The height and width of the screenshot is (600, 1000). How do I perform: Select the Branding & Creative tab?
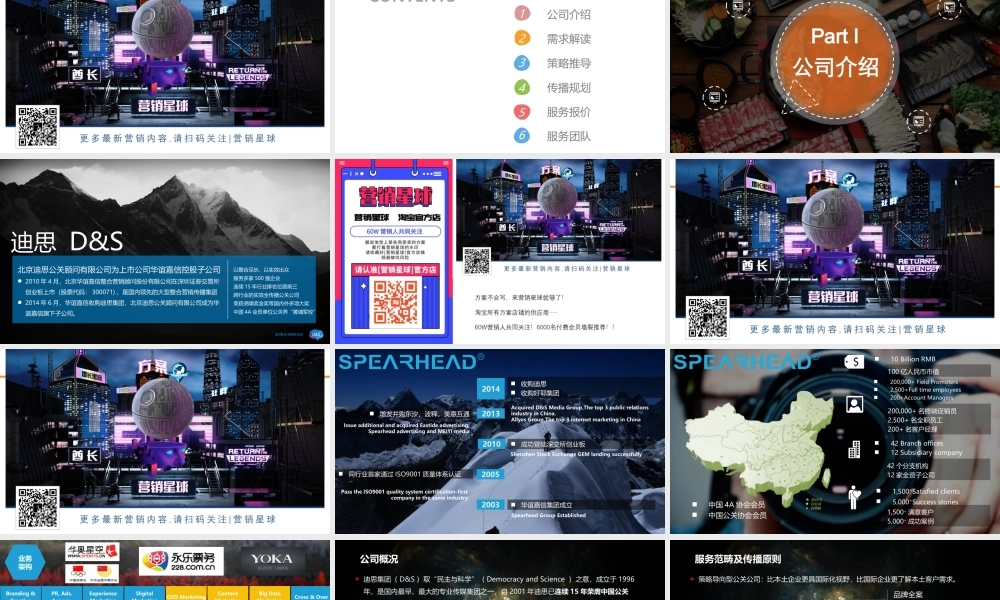(x=20, y=594)
